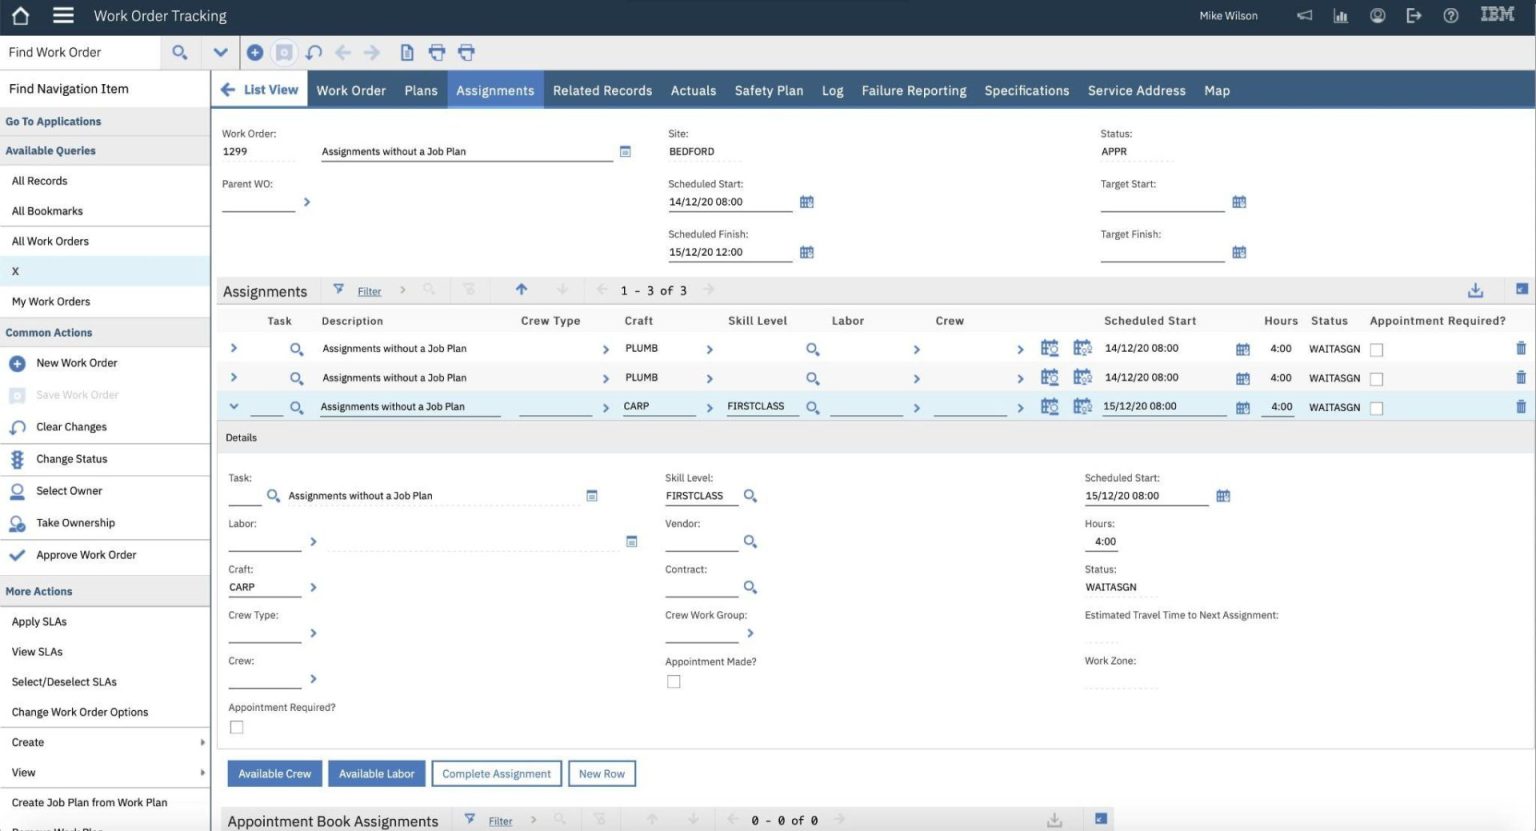
Task: Open the Parent WO detail arrow
Action: [x=307, y=201]
